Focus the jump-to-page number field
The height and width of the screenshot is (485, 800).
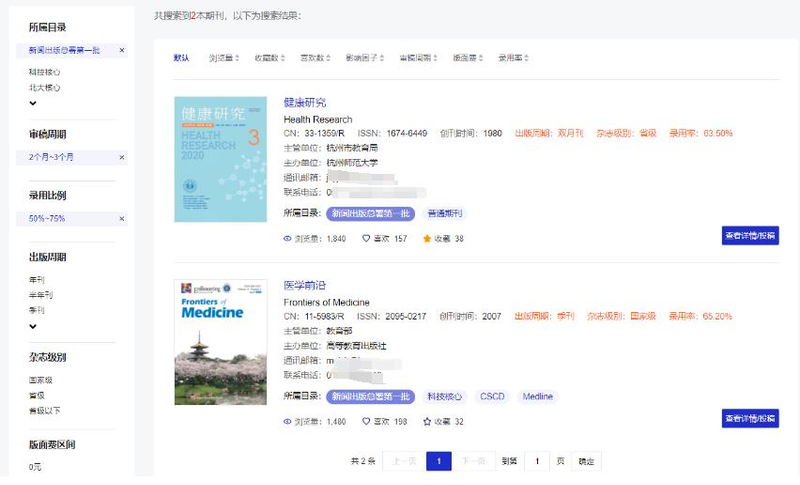click(537, 461)
